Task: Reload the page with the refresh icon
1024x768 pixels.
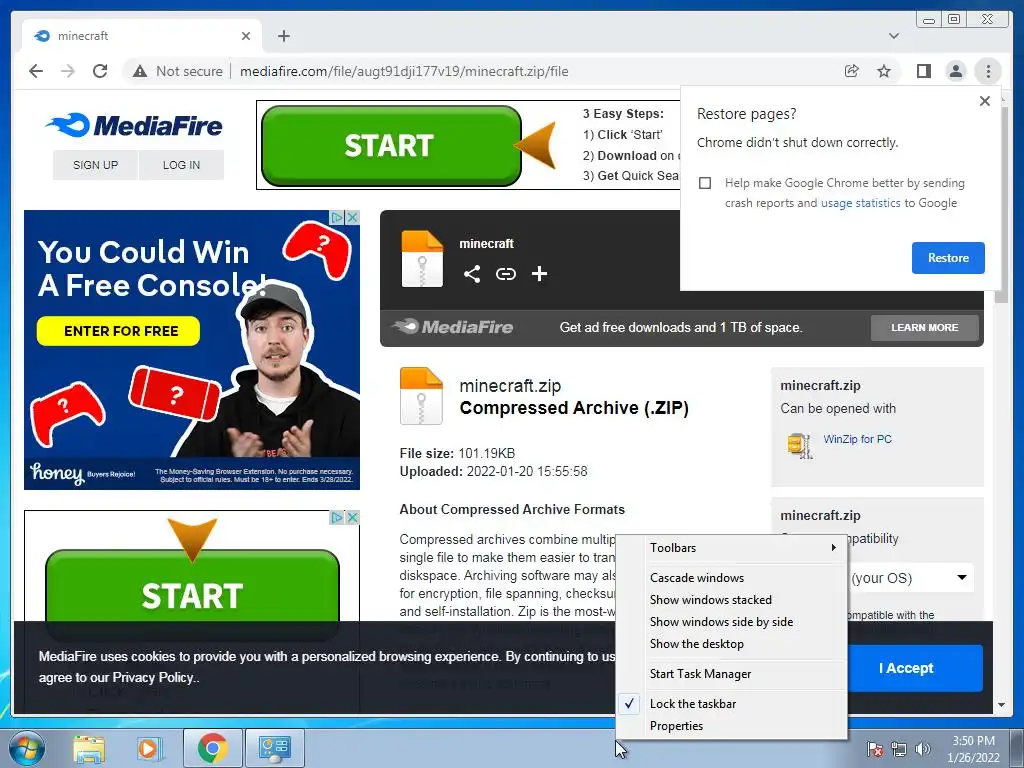Action: (100, 71)
